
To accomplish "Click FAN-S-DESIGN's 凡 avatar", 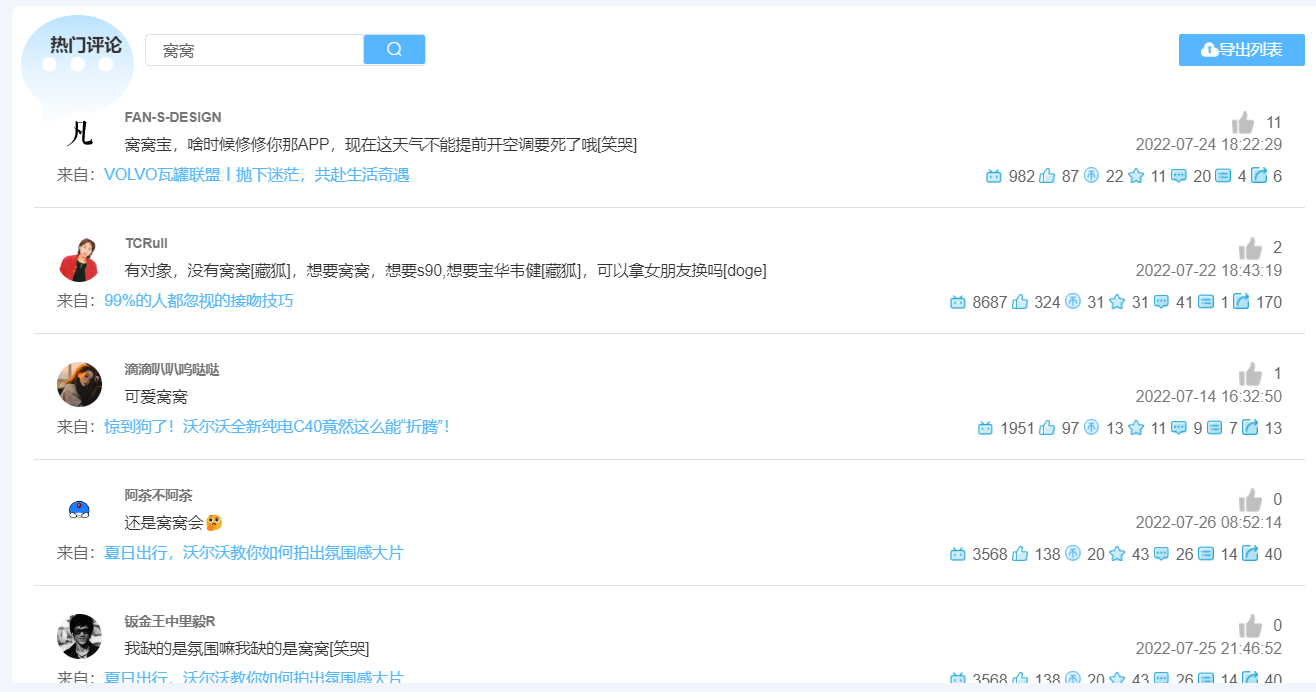I will pos(79,132).
